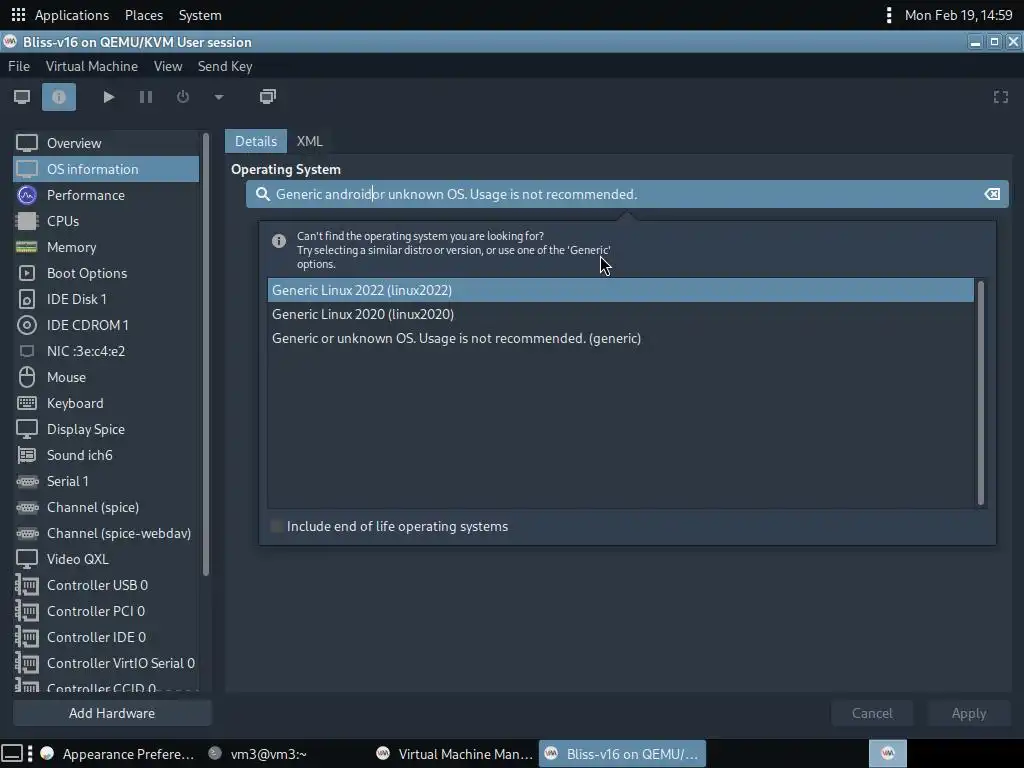
Task: Click the Bliss-v16 taskbar window button
Action: point(622,754)
